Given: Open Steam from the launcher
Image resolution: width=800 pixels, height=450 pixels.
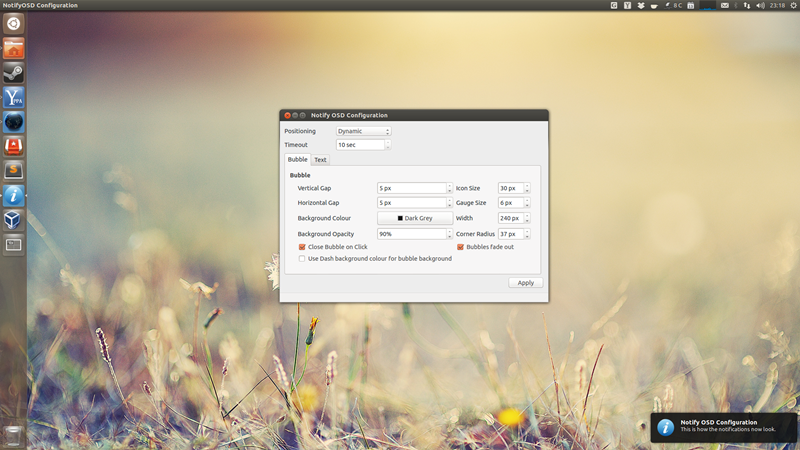Looking at the screenshot, I should point(13,73).
